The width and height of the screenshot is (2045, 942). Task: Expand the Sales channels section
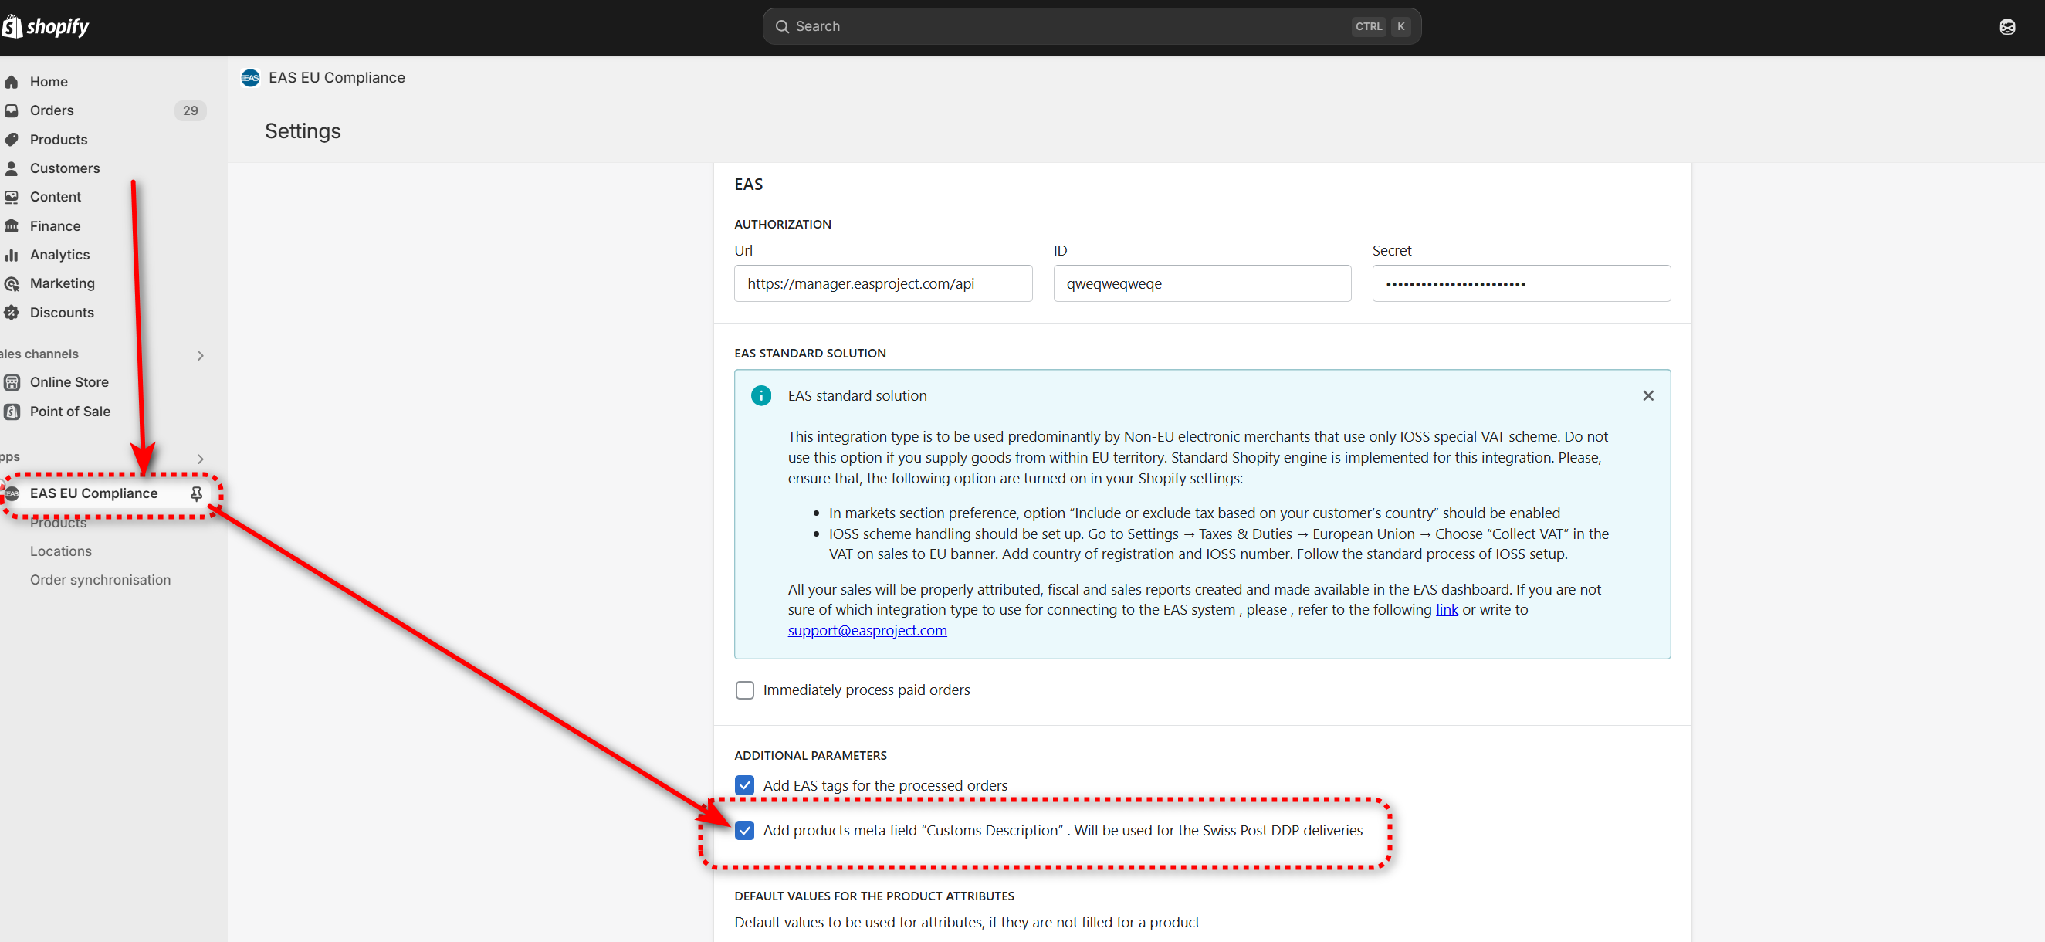pyautogui.click(x=200, y=355)
